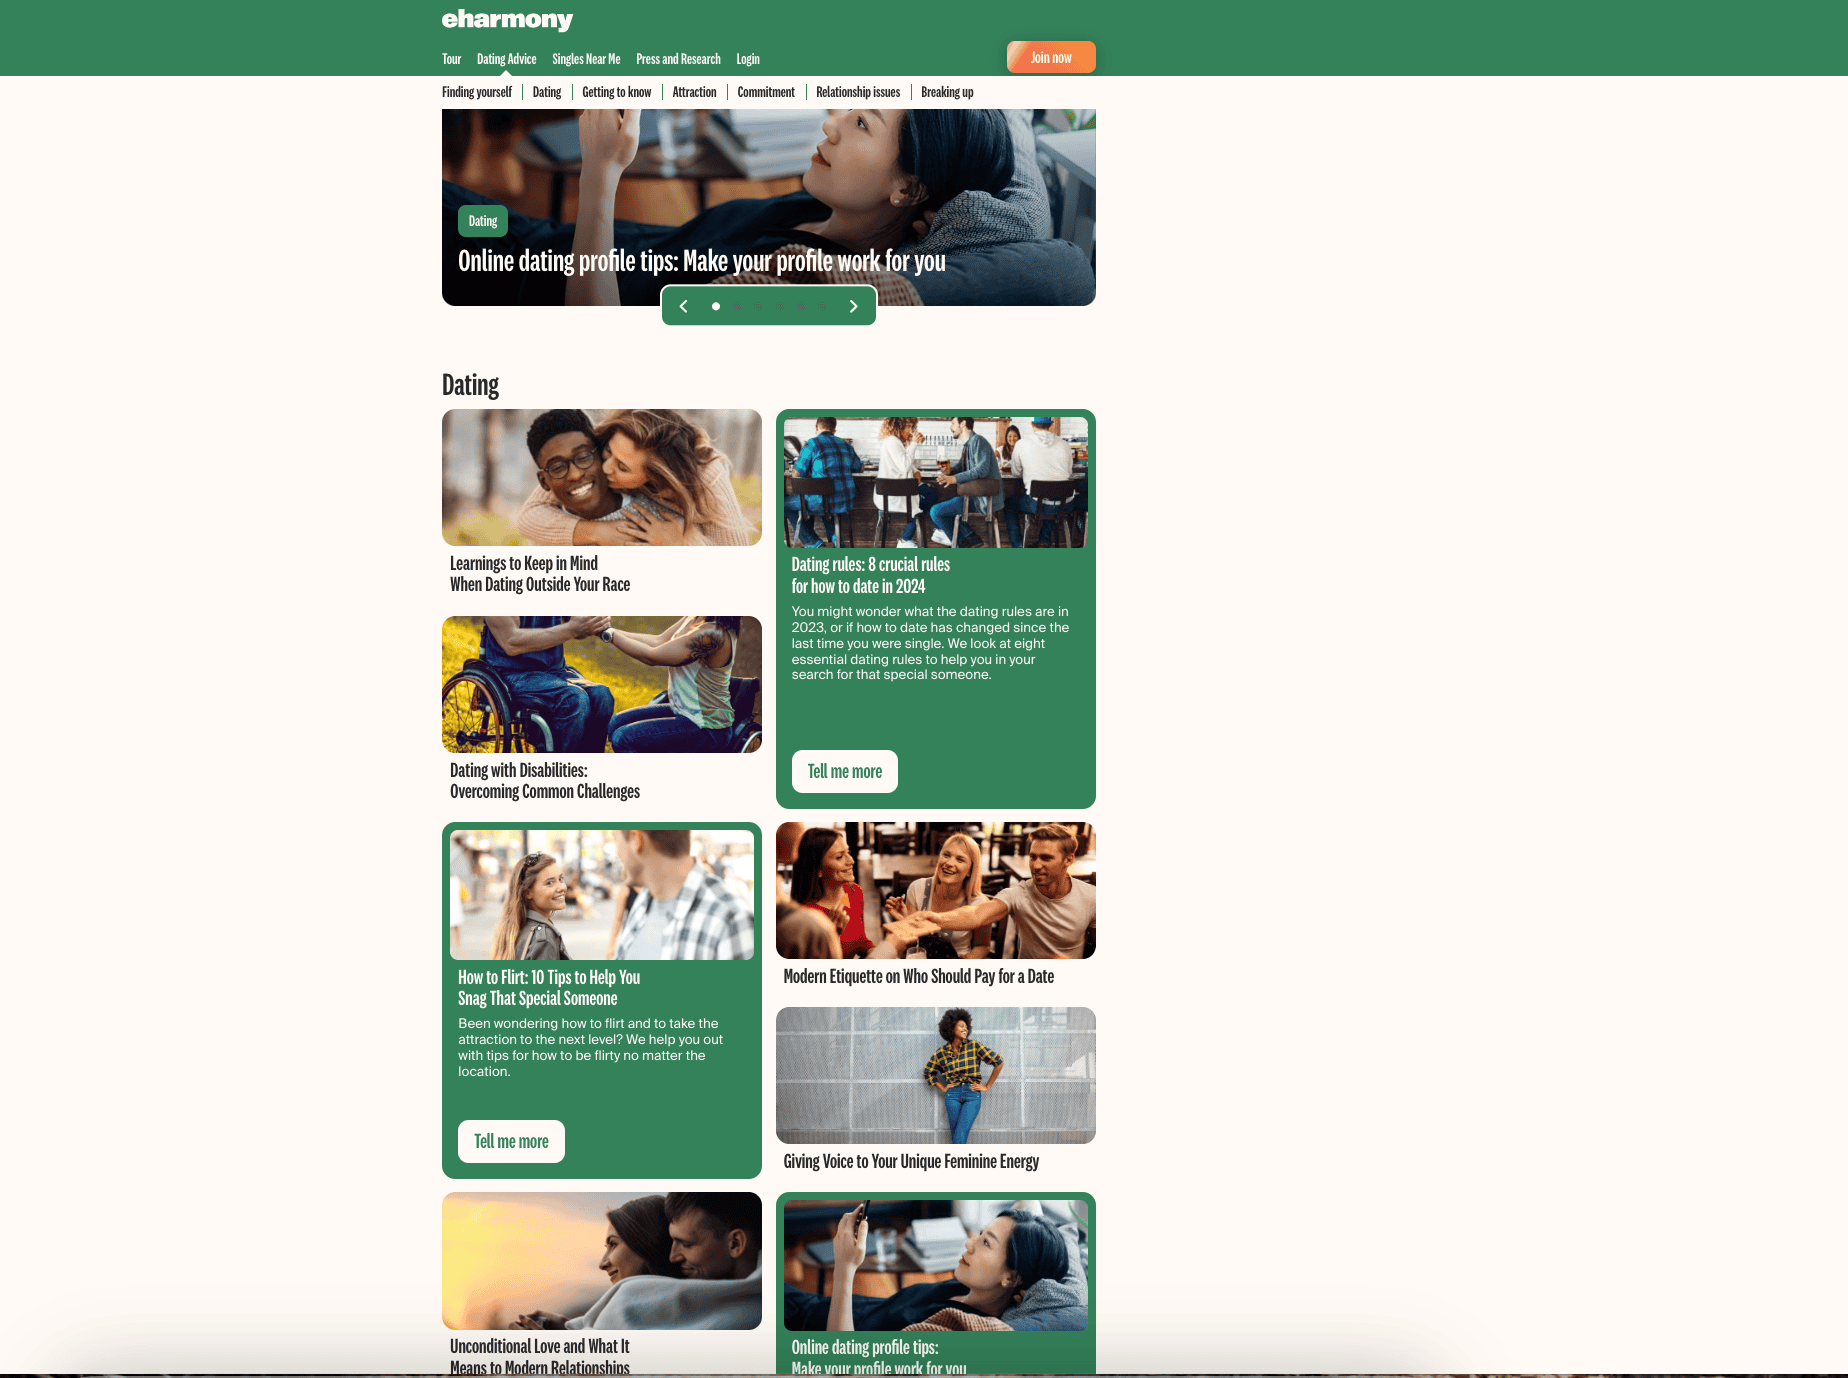Select the first carousel dot indicator

pos(716,306)
